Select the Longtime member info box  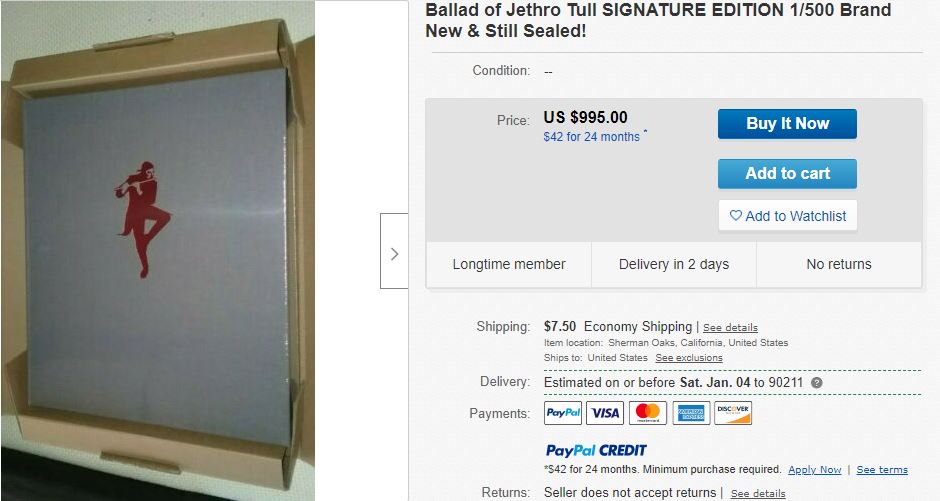509,264
